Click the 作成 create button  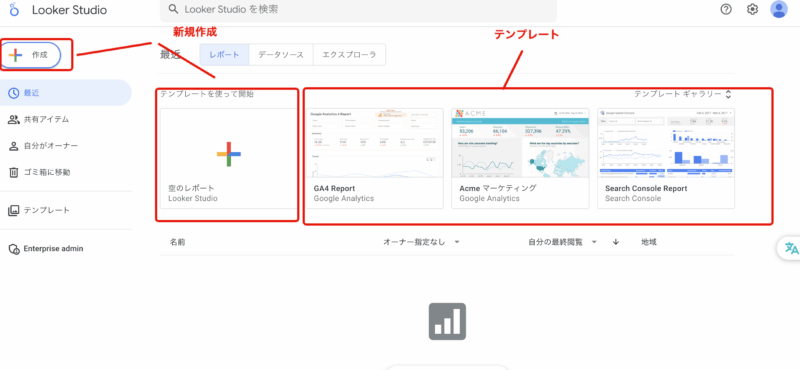click(31, 55)
